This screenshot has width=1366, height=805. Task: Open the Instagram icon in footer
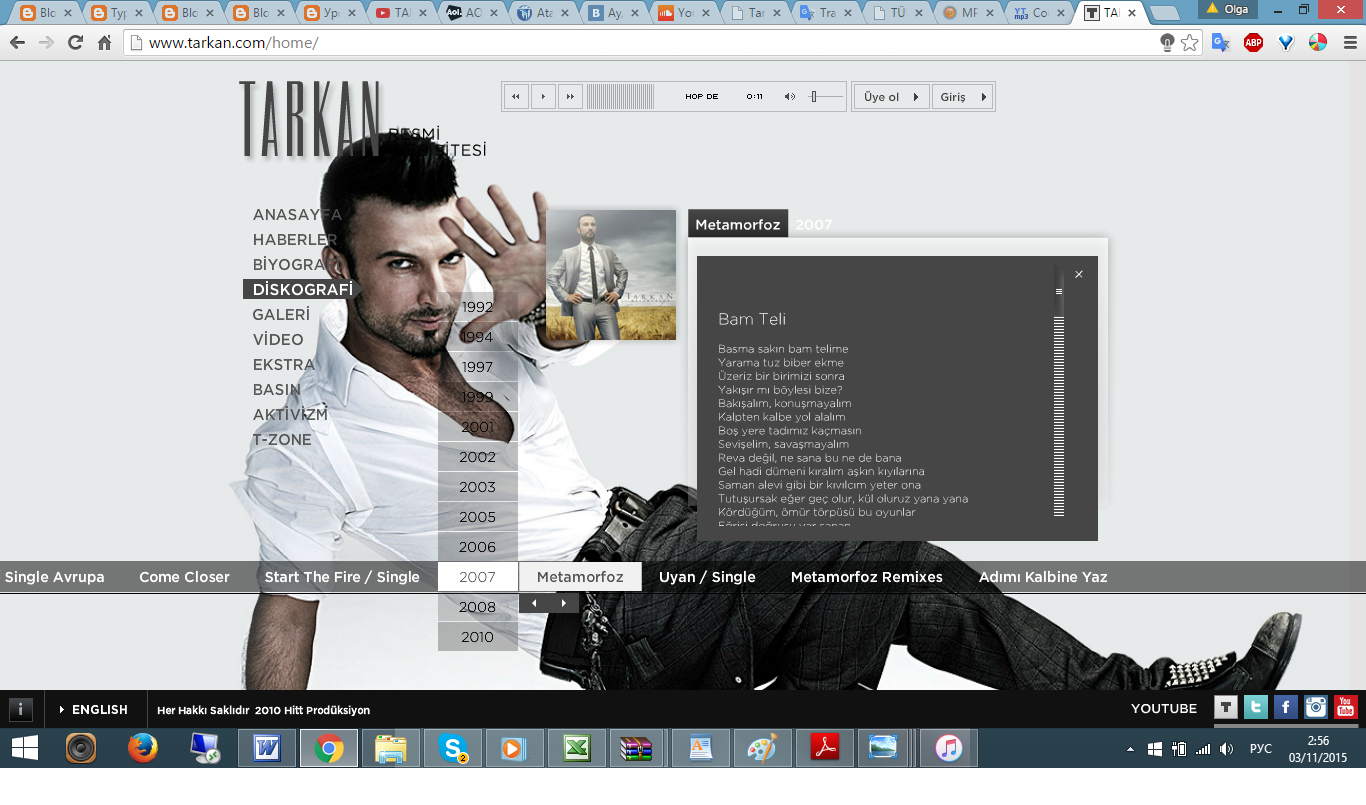coord(1316,708)
